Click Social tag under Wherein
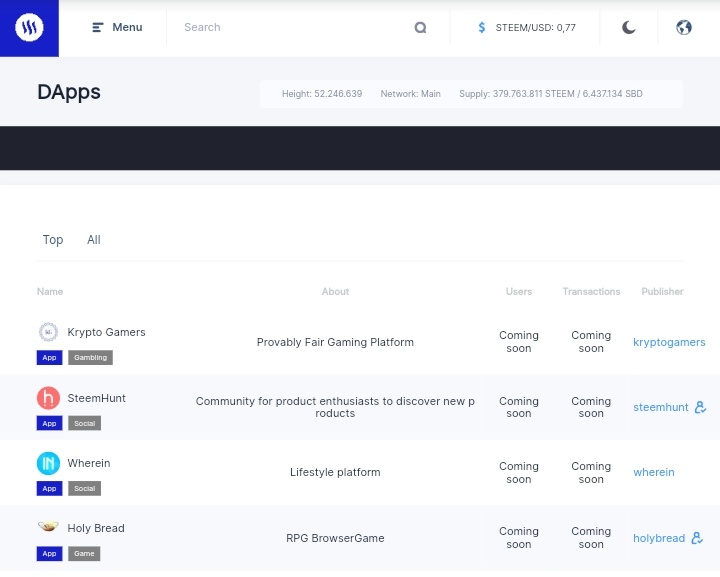720x577 pixels. click(x=84, y=488)
